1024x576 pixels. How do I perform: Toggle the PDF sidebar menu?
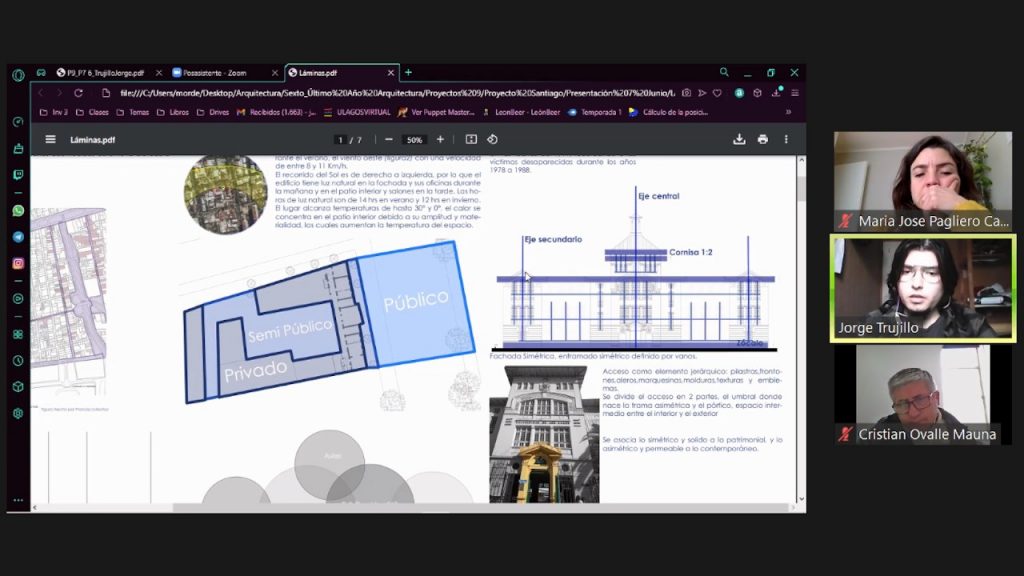50,139
